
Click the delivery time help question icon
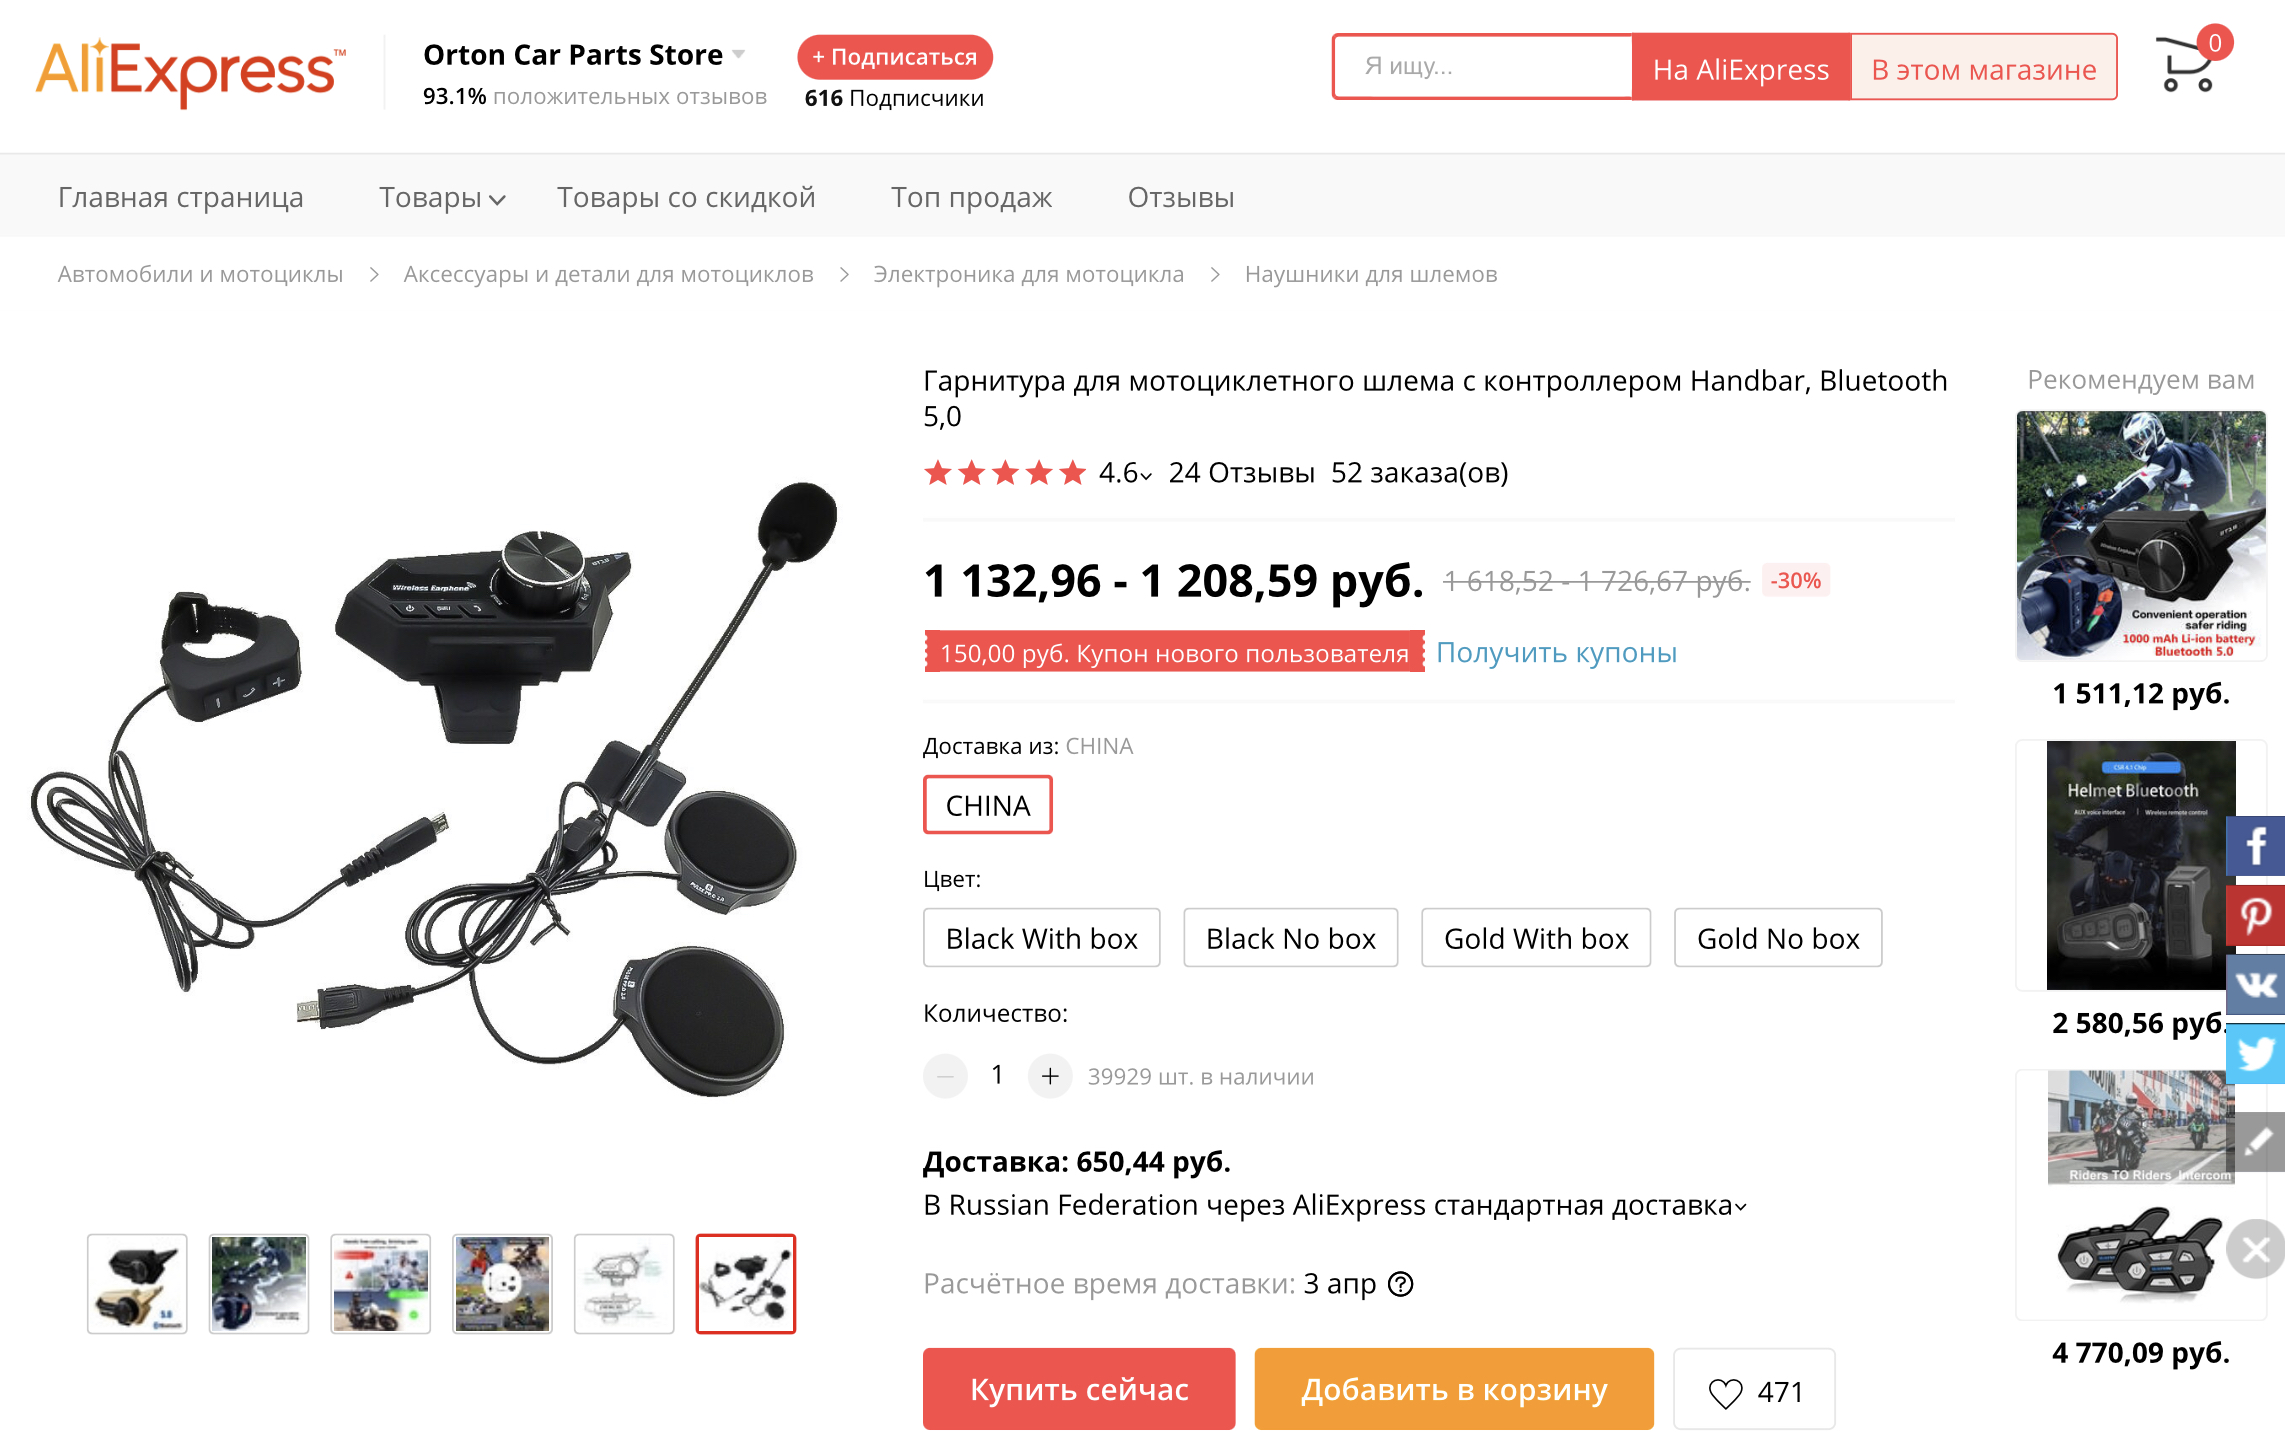coord(1401,1283)
